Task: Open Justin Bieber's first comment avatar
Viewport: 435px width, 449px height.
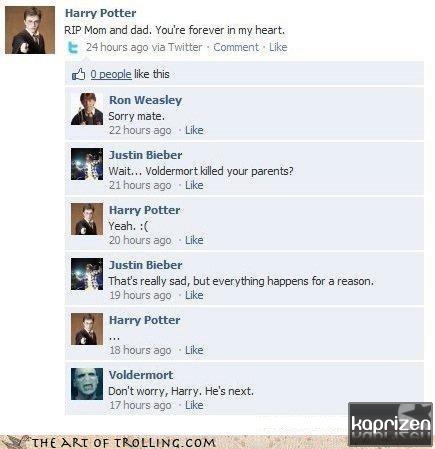Action: (87, 164)
